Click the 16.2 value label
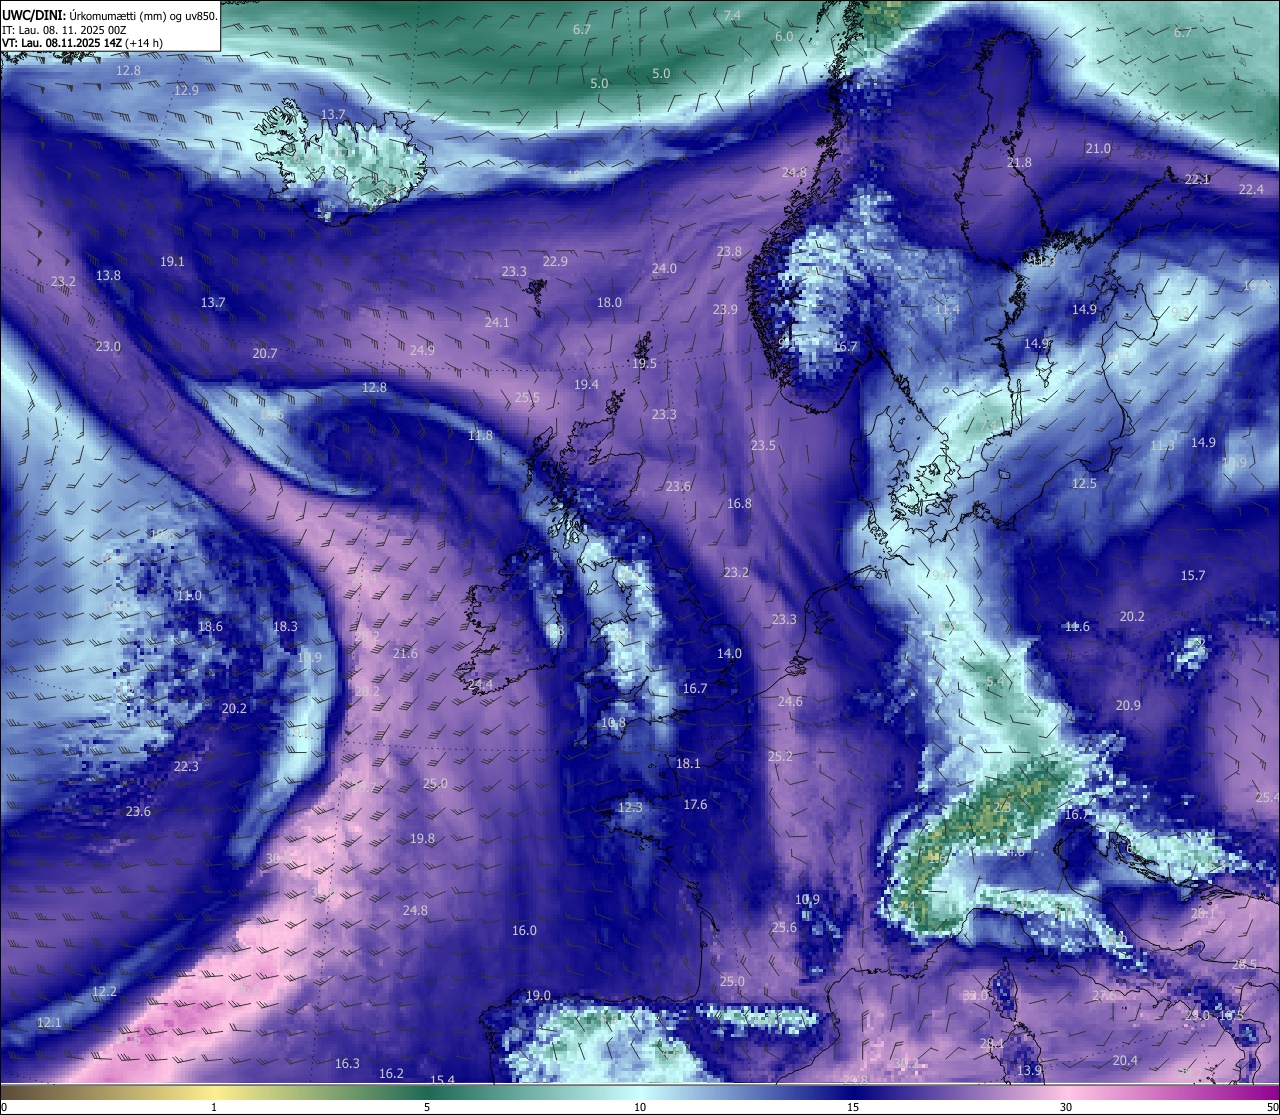 (x=391, y=1074)
